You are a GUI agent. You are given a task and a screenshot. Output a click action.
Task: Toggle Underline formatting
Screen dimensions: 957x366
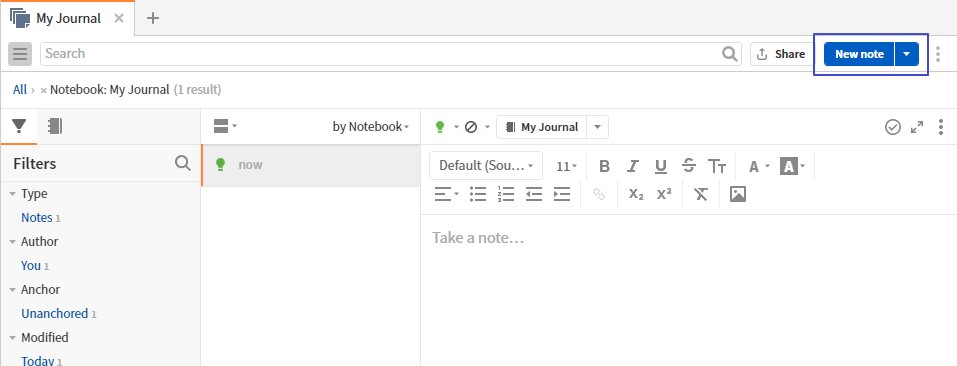(x=660, y=166)
